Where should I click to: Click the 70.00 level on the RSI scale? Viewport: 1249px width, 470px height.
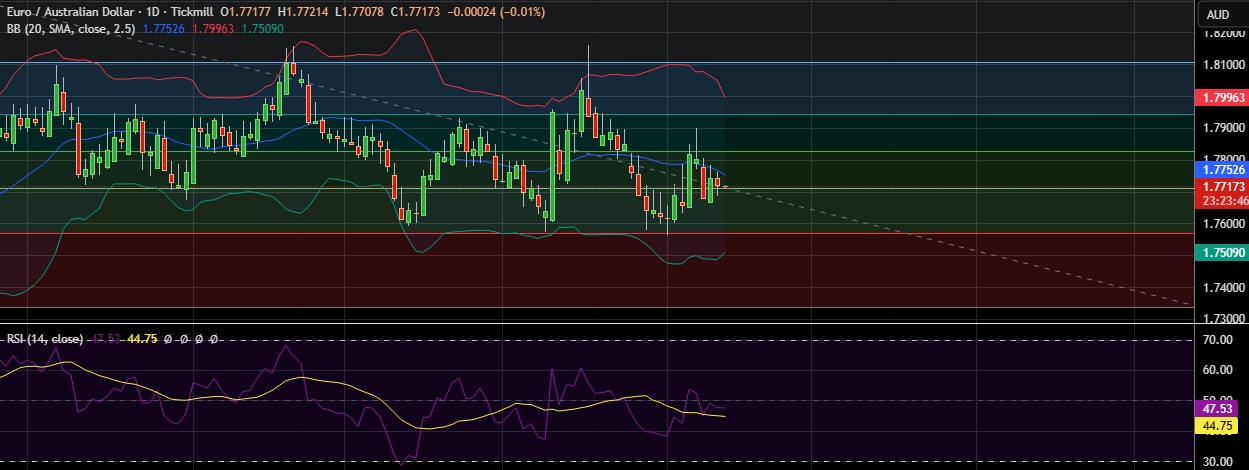[1217, 340]
